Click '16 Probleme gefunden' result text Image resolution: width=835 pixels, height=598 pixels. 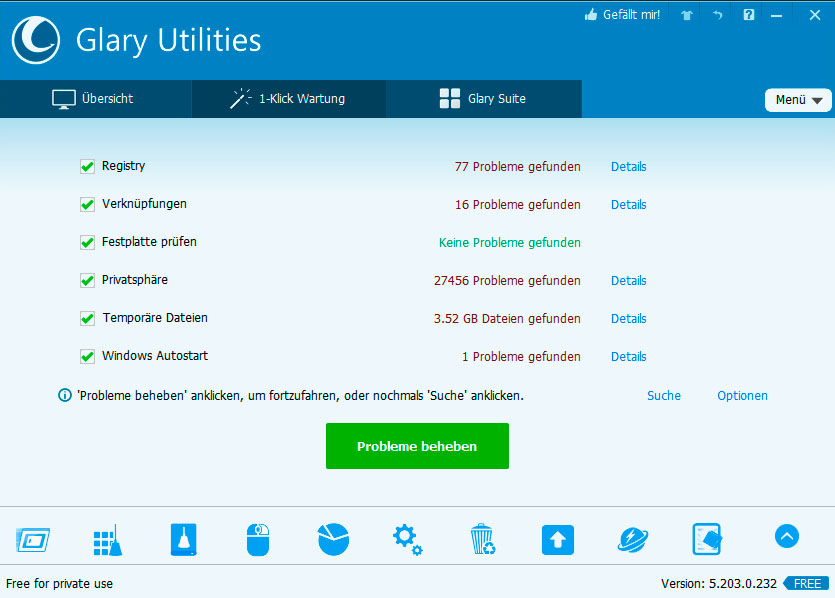pyautogui.click(x=518, y=204)
